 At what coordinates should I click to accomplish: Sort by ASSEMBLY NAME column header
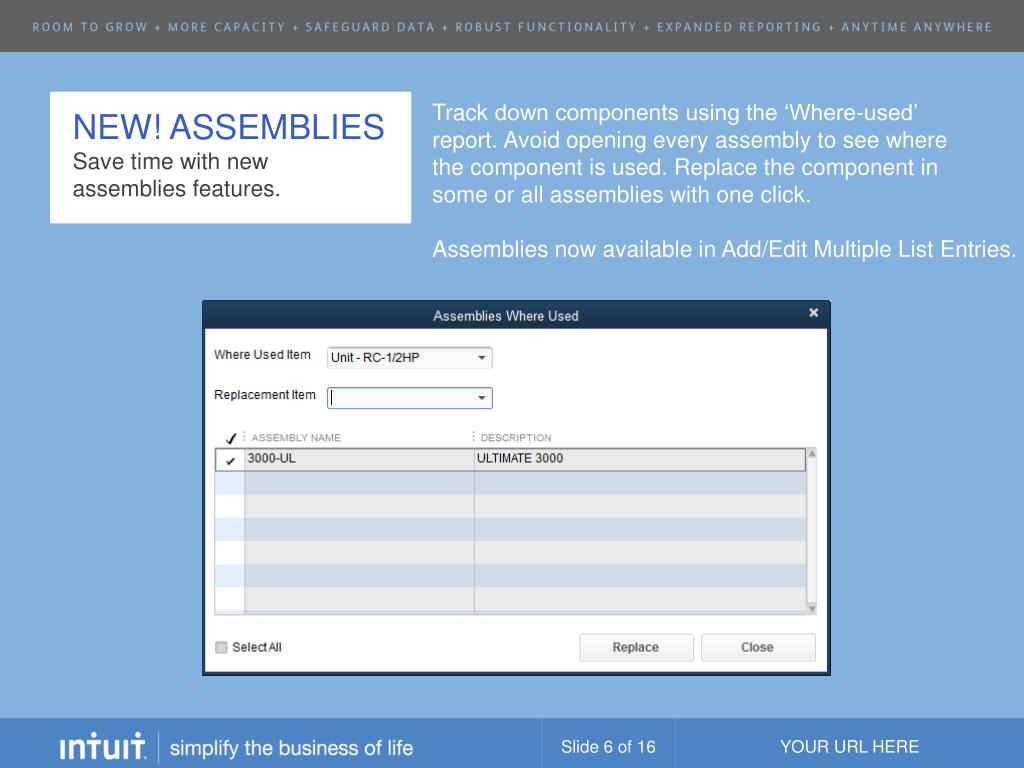[x=296, y=438]
